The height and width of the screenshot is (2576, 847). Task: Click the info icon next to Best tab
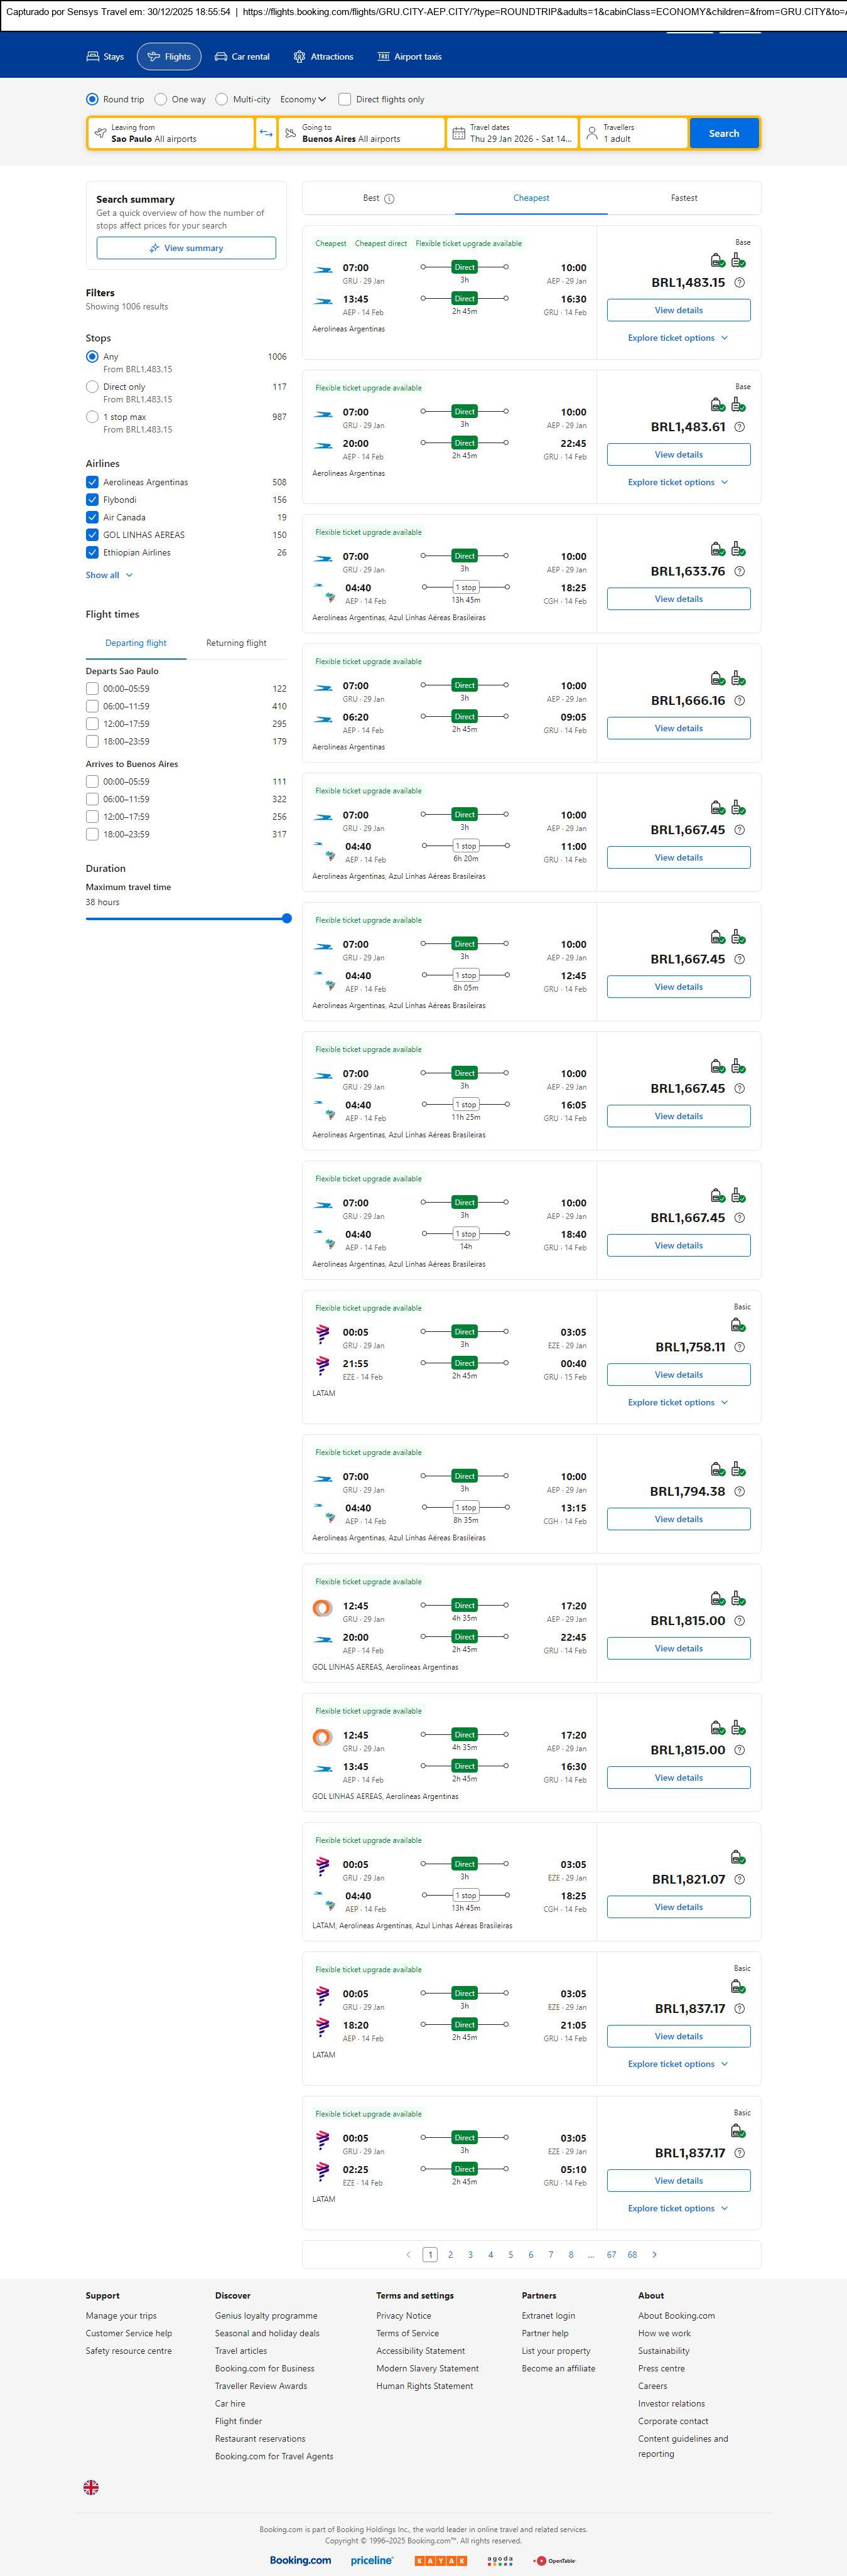(x=389, y=199)
